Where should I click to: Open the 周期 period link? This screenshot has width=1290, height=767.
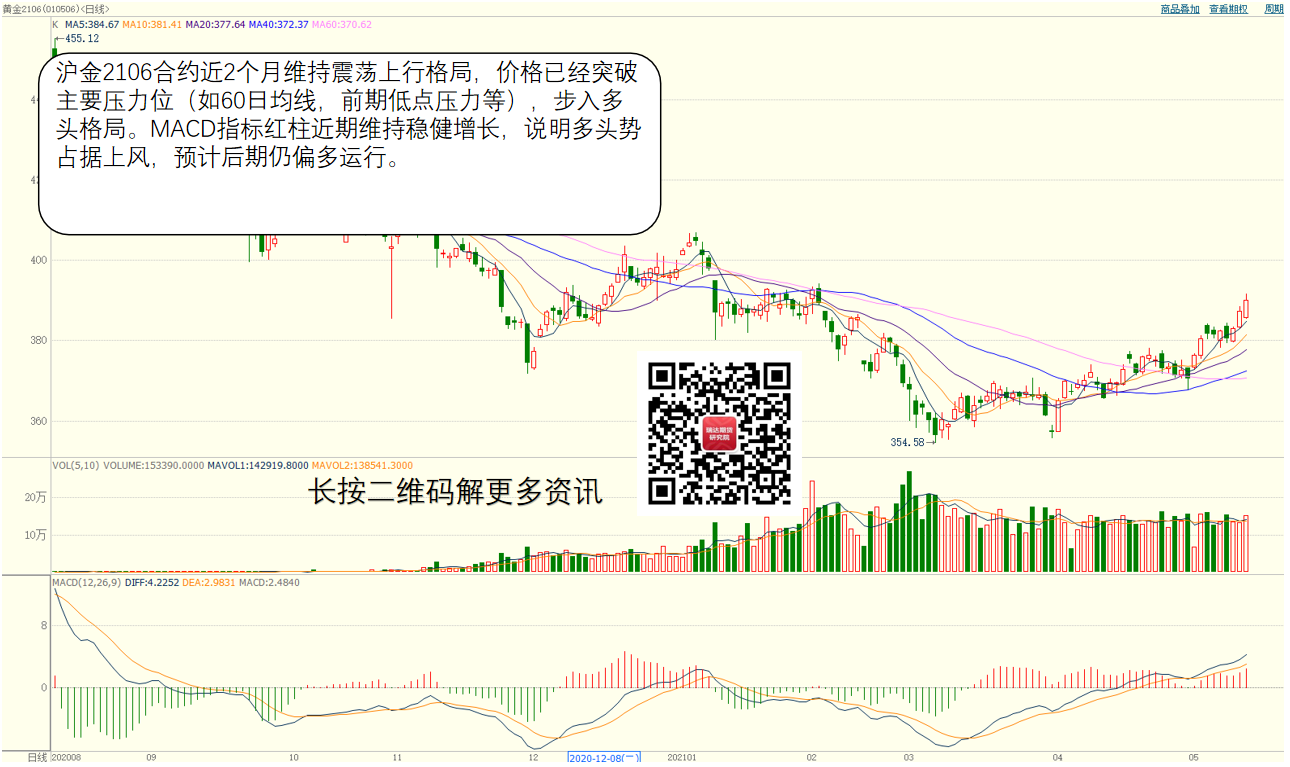point(1273,8)
